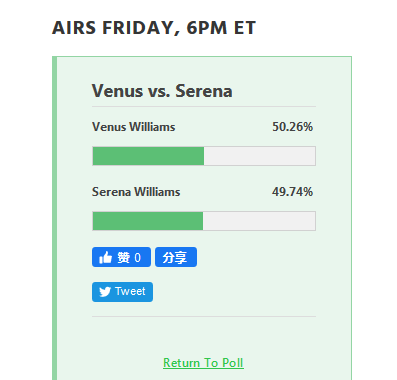This screenshot has height=380, width=397.
Task: Click the Venus vs. Serena poll title
Action: click(162, 91)
